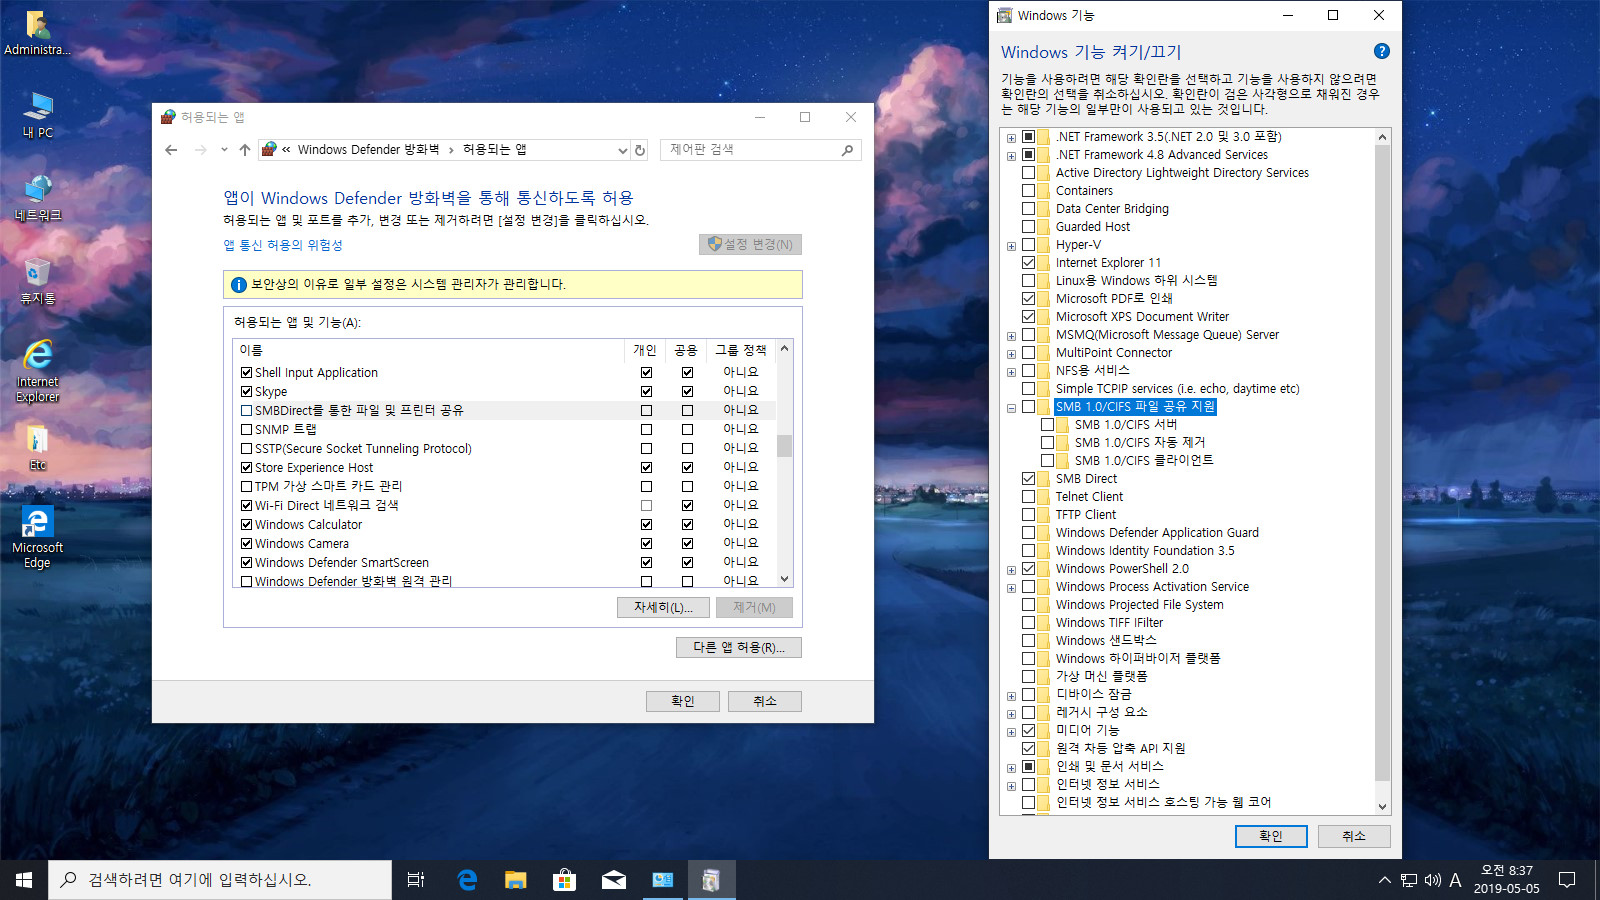Click the search magnifier in 제어판 검색

coord(847,150)
